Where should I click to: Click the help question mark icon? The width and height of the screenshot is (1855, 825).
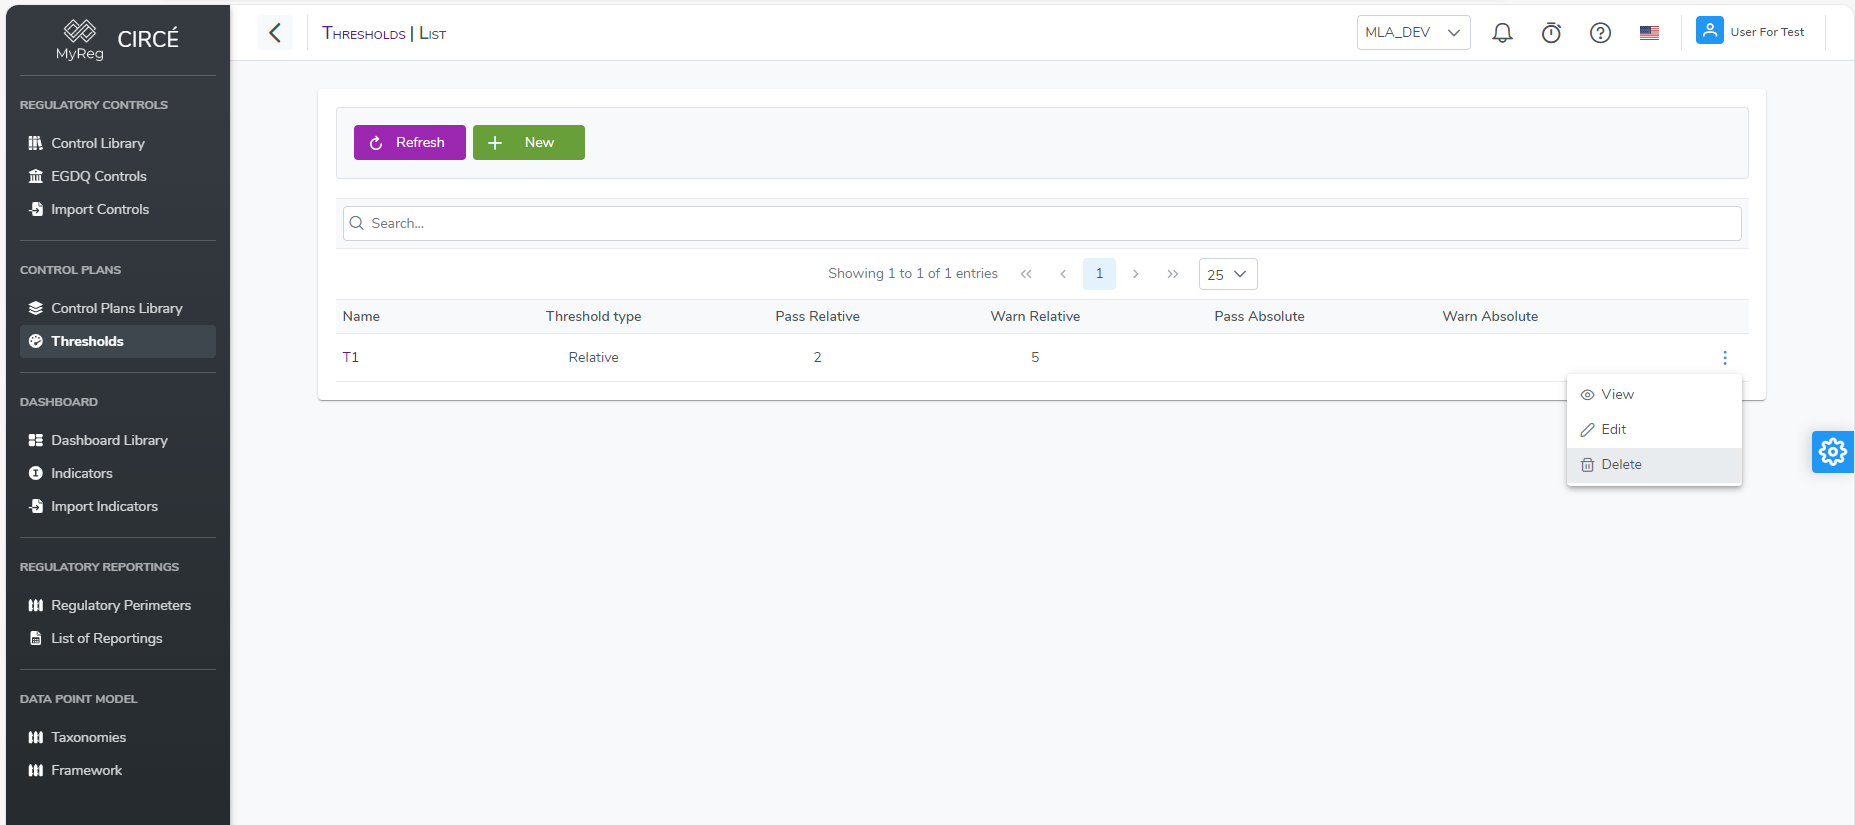(1600, 33)
